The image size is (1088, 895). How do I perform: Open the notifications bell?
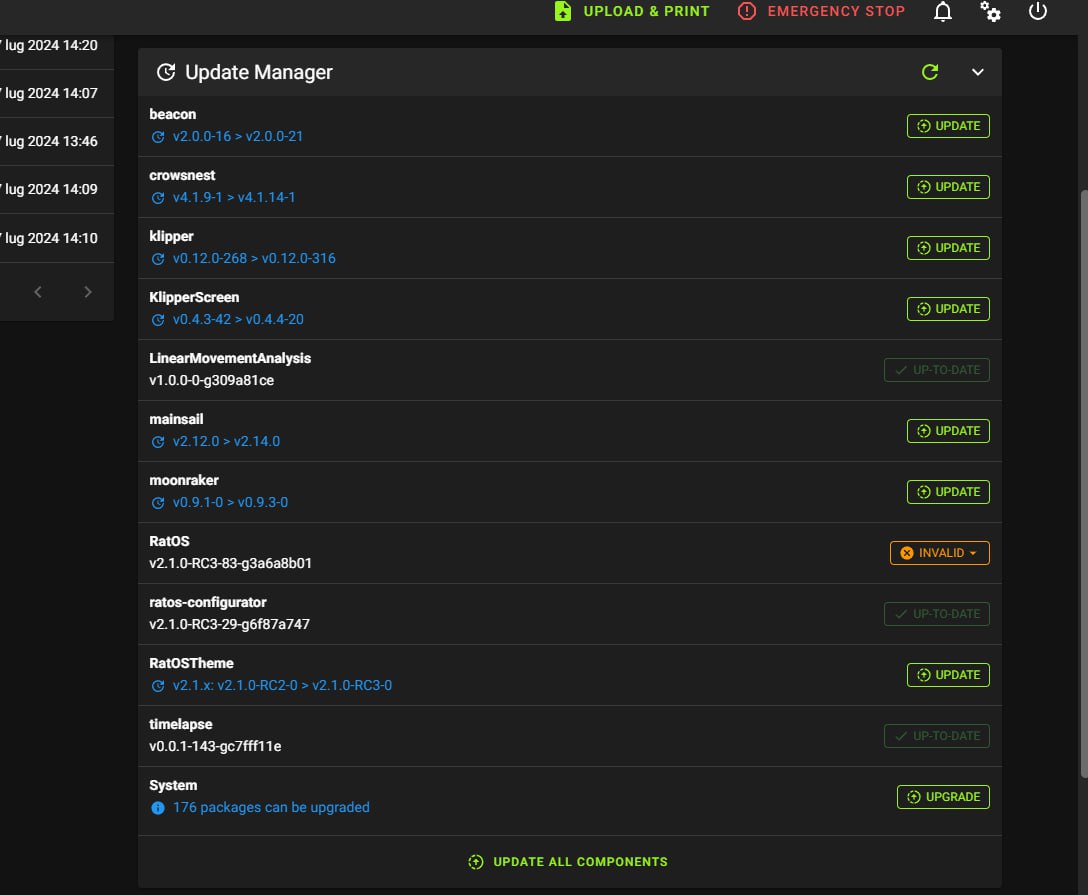click(942, 11)
